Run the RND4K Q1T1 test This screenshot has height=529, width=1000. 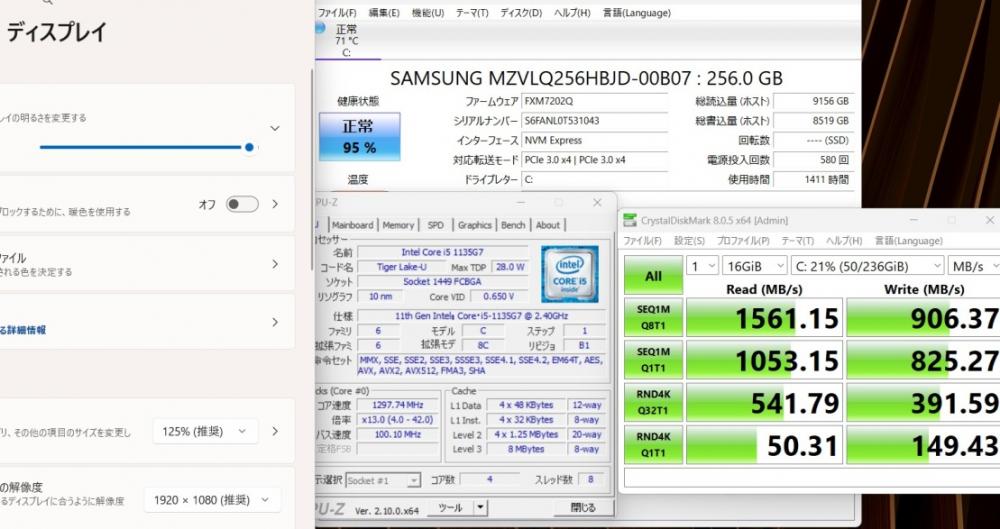pyautogui.click(x=653, y=445)
